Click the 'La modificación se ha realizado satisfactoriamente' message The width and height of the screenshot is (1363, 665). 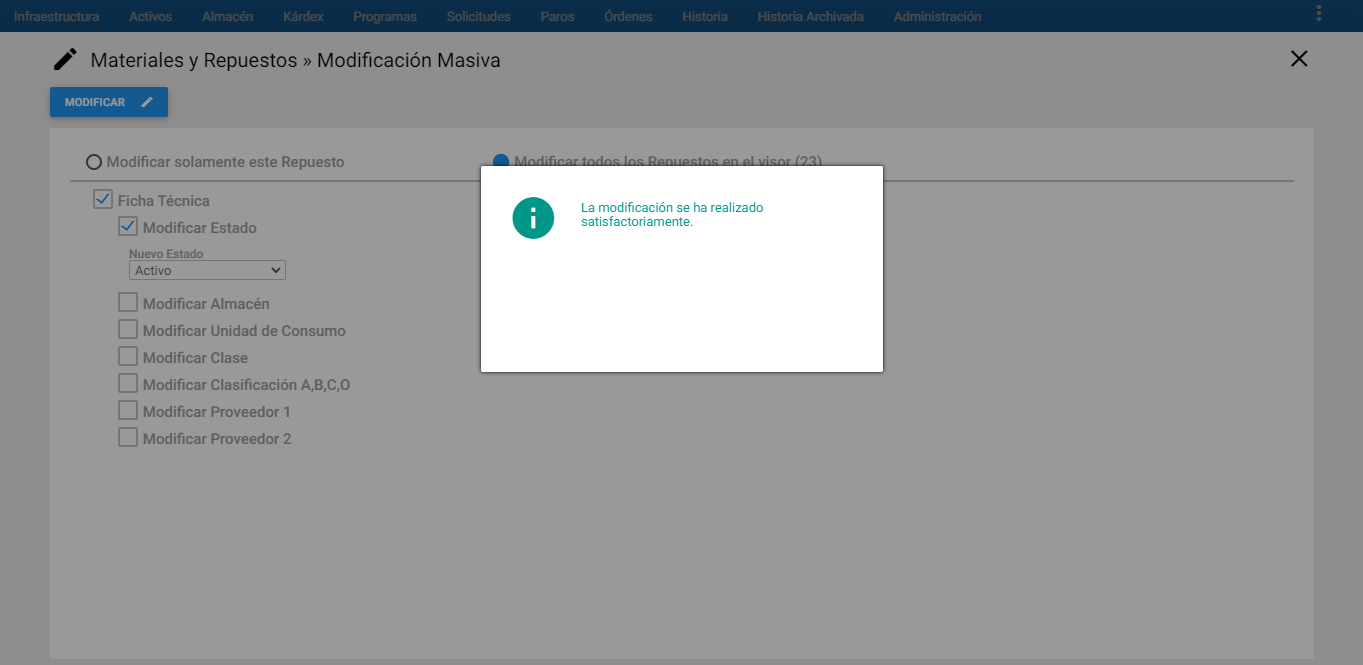[x=672, y=214]
